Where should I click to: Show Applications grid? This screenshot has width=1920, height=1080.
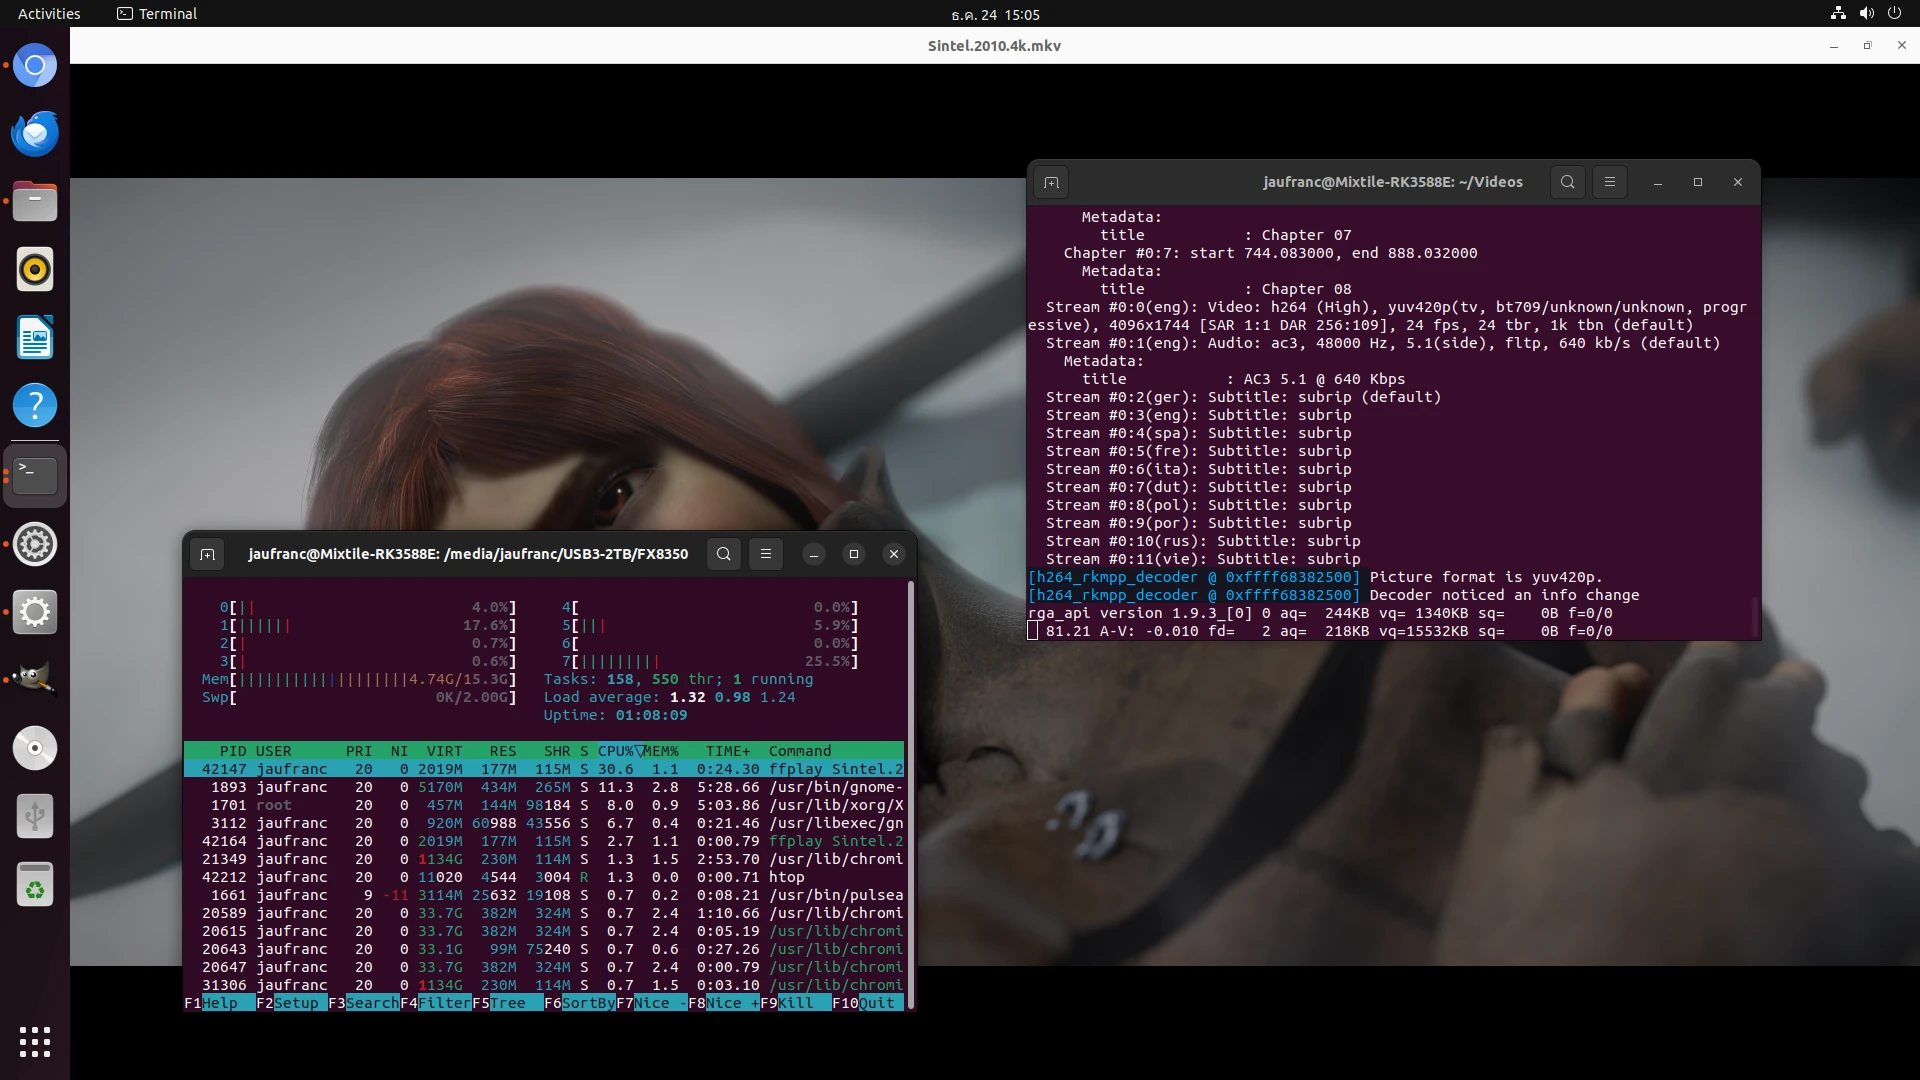35,1042
